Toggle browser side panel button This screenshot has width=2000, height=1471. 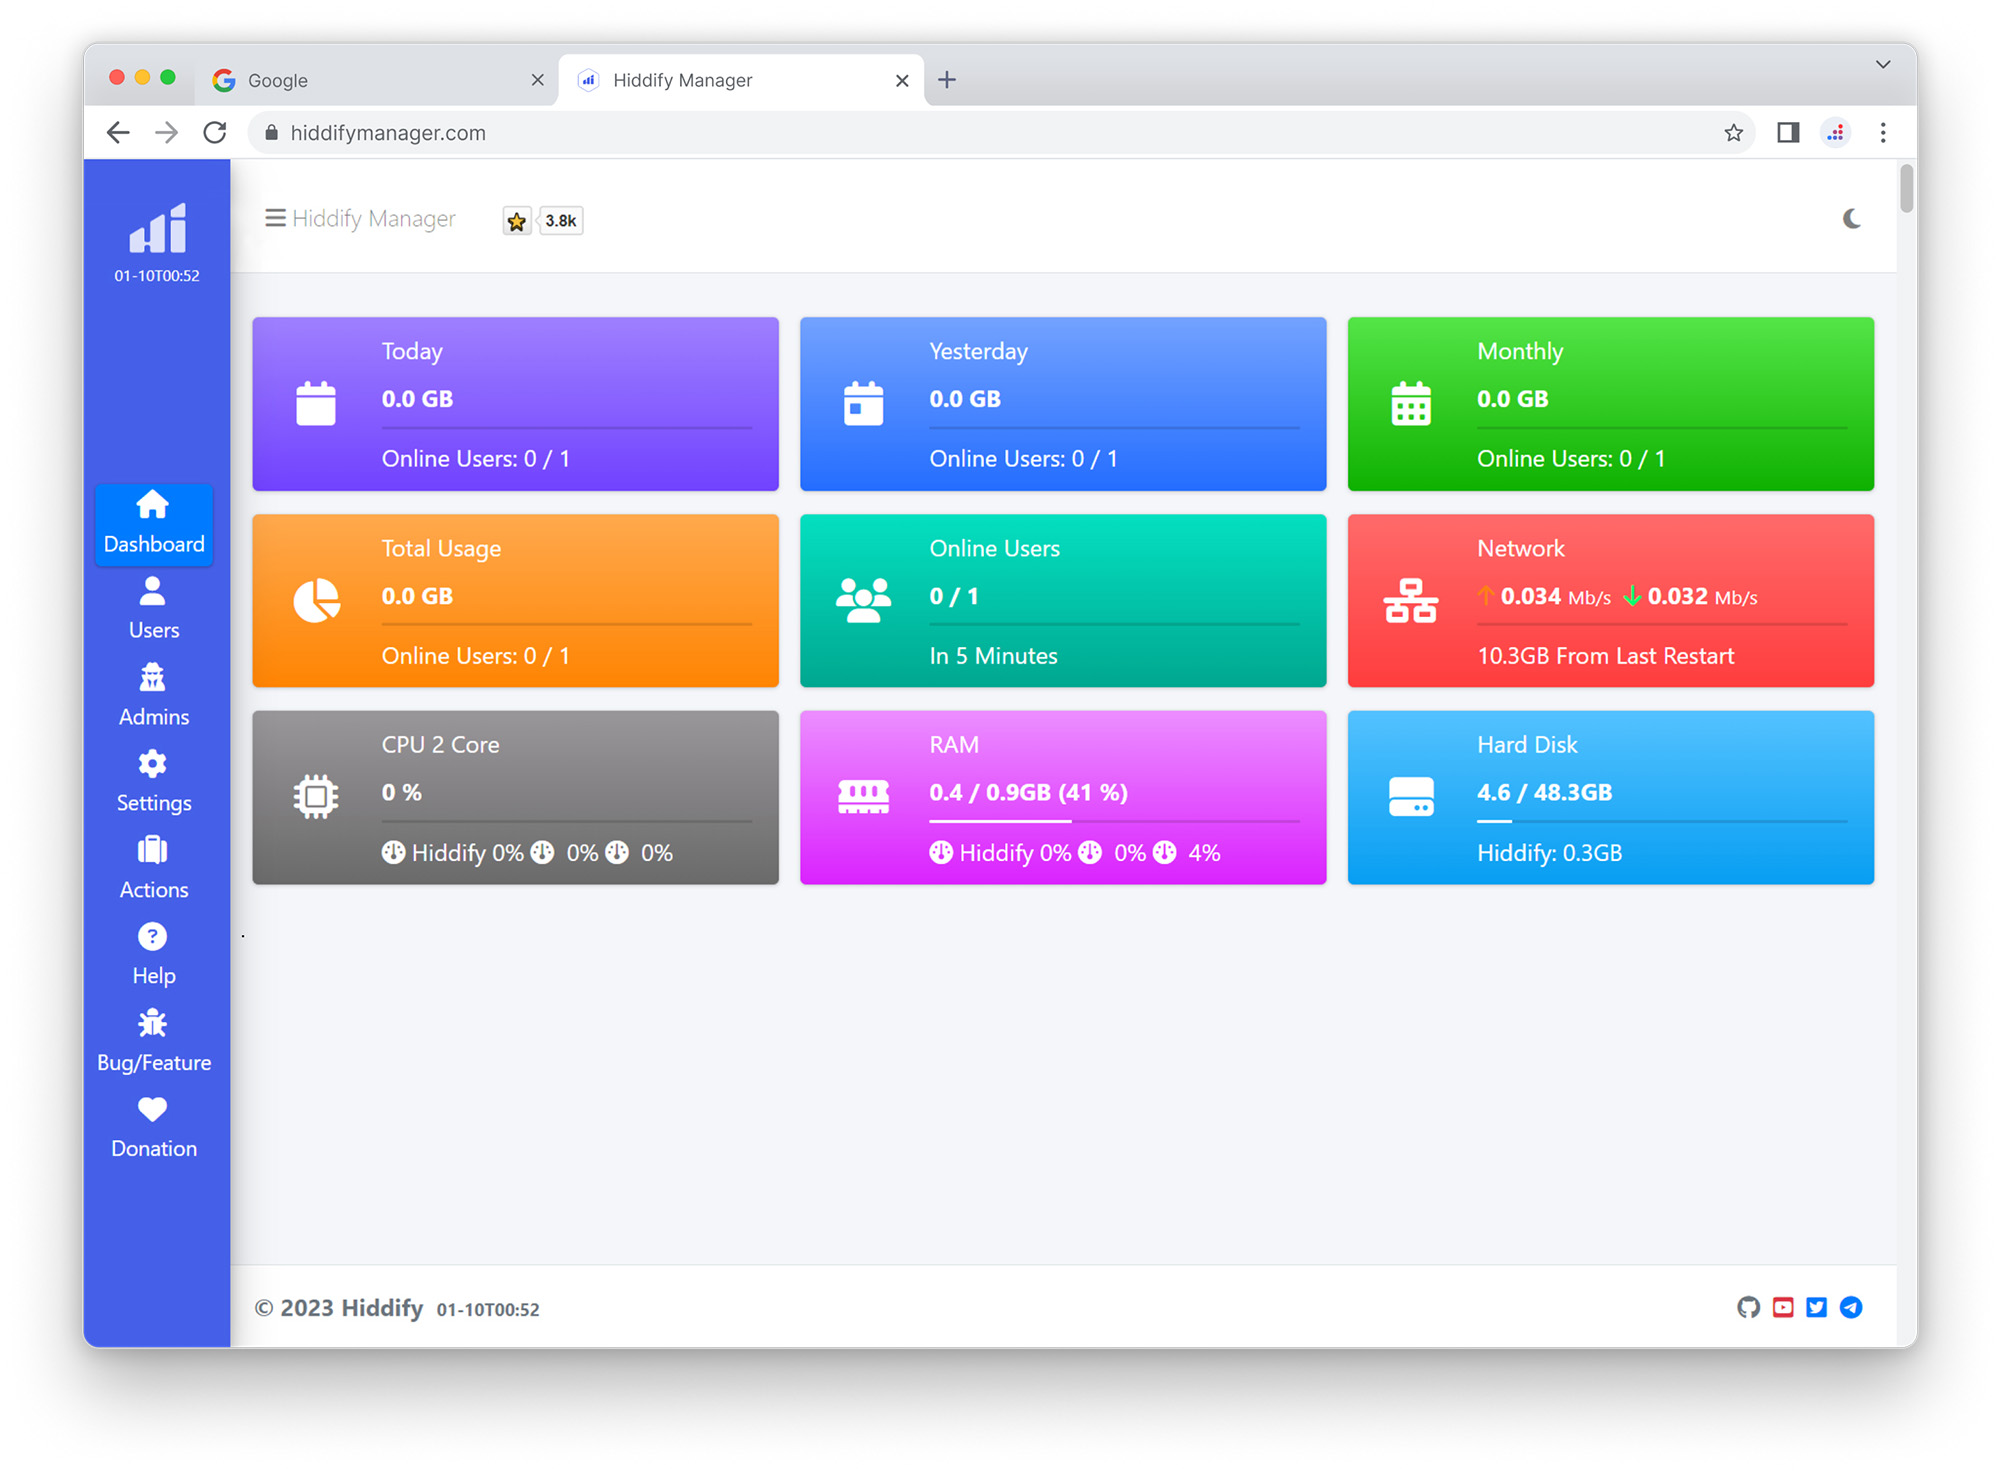click(x=1788, y=132)
